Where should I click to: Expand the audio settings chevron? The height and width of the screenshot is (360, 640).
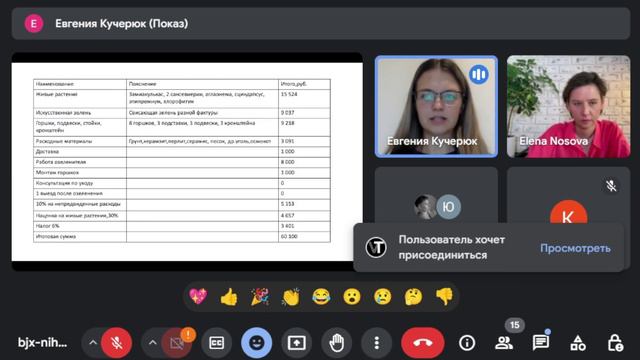93,343
